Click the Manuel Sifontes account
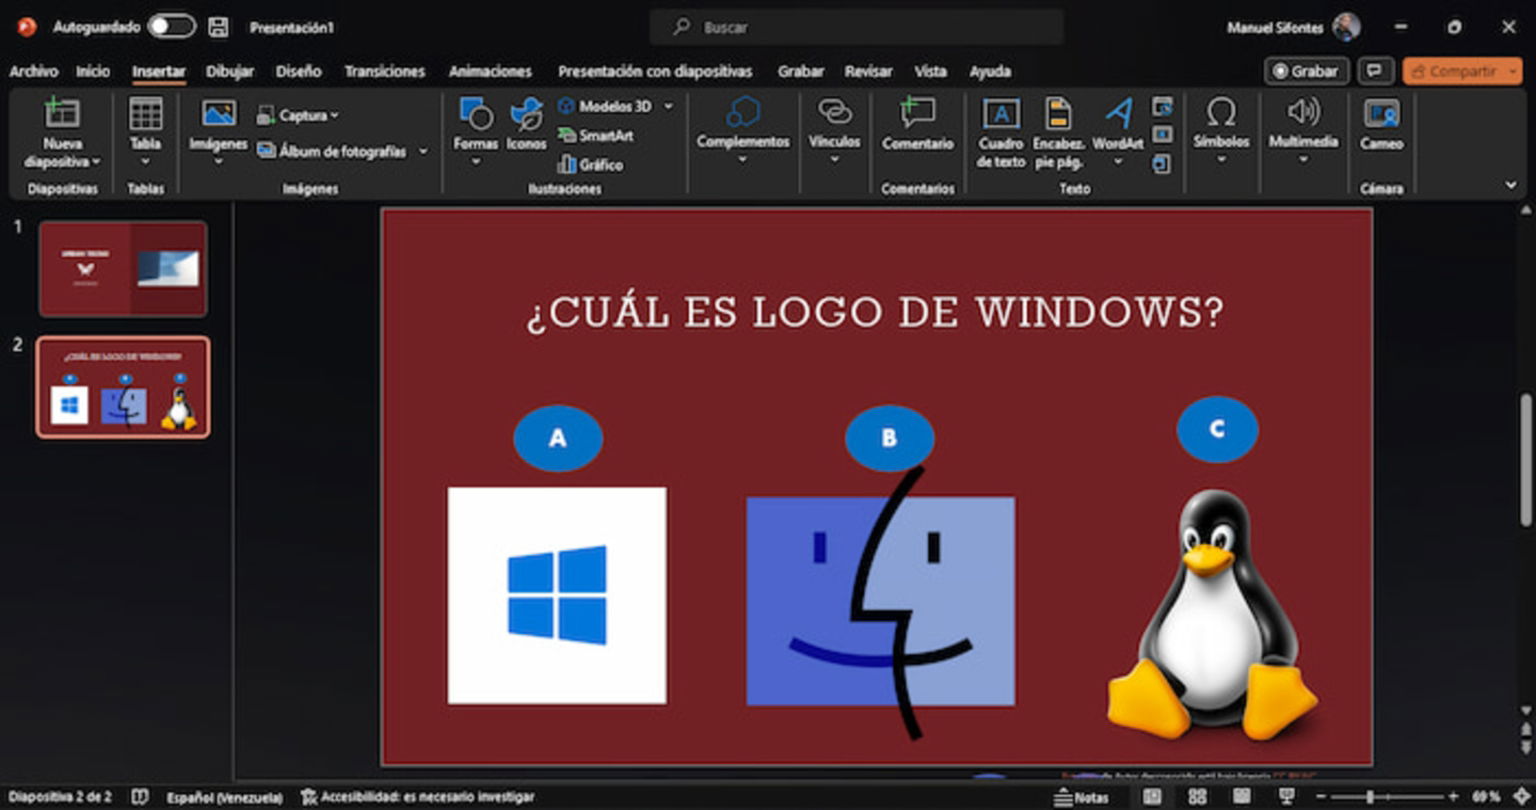 click(x=1293, y=27)
